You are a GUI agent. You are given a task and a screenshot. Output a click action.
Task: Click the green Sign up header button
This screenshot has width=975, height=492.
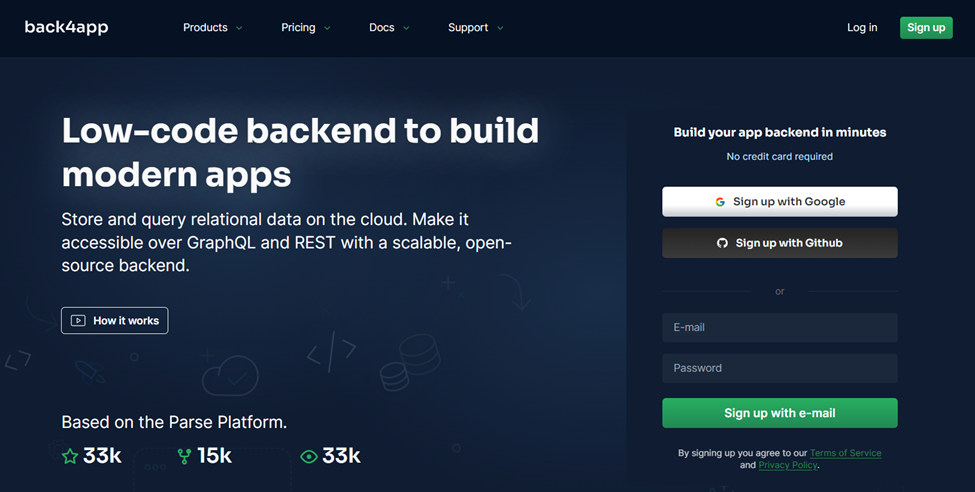pyautogui.click(x=926, y=27)
